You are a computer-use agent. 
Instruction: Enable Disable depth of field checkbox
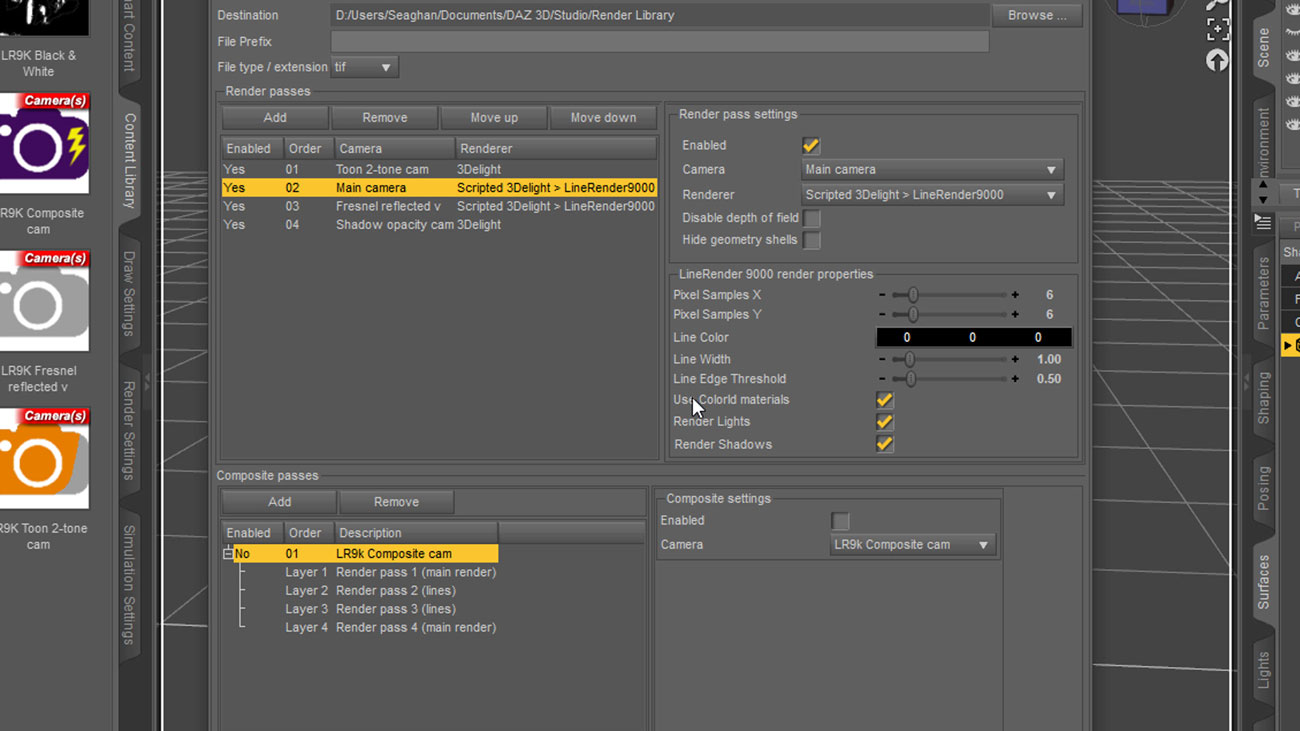click(812, 218)
